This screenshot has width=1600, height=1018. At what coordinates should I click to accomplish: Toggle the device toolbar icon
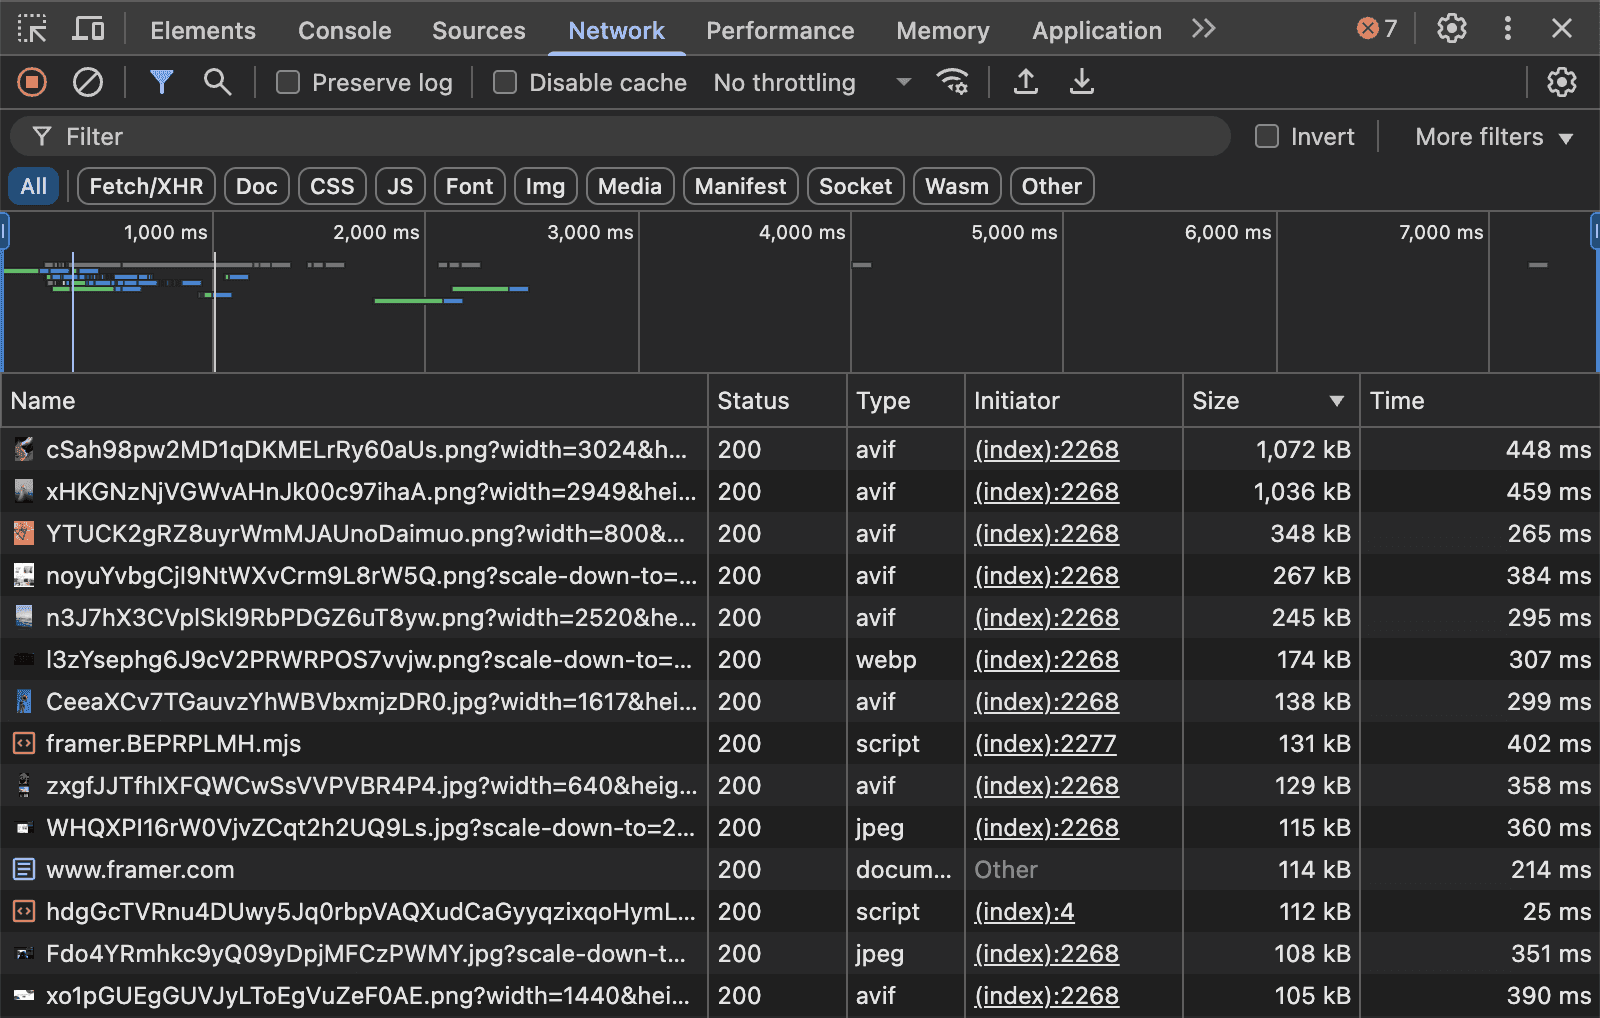tap(88, 29)
